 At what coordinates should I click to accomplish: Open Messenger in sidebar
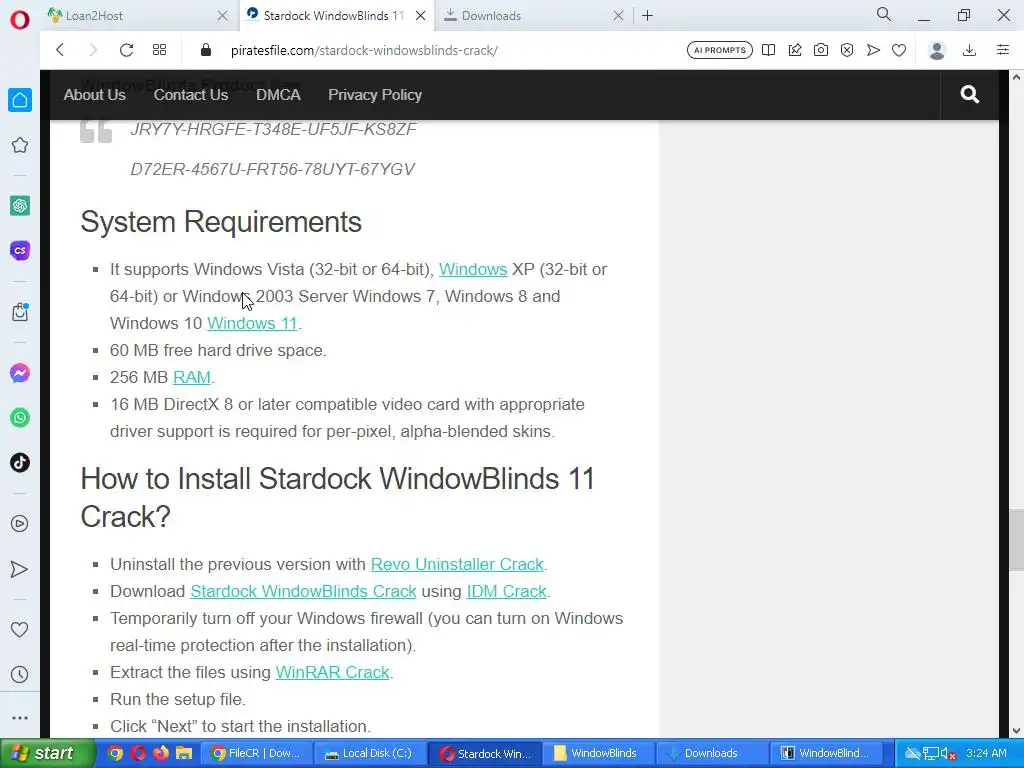pyautogui.click(x=20, y=374)
